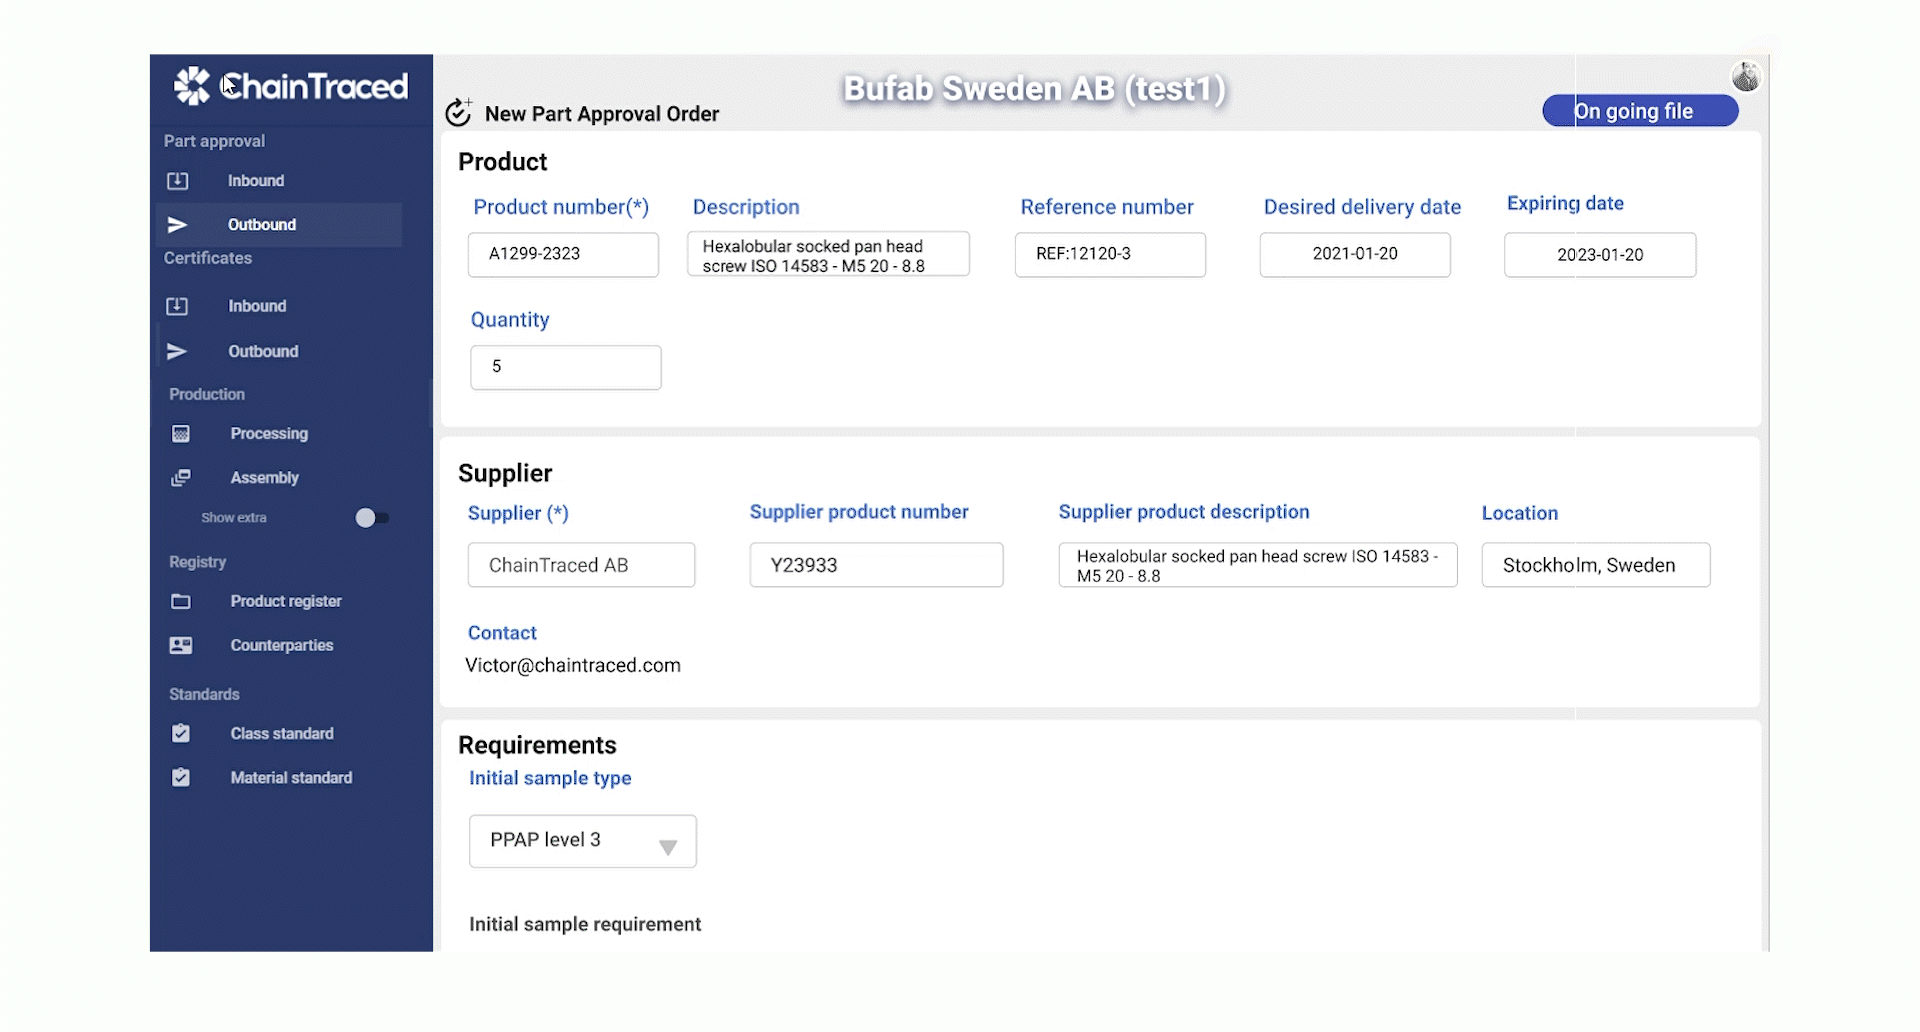Click the Supplier field ChainTraced AB
1920x1032 pixels.
[581, 565]
